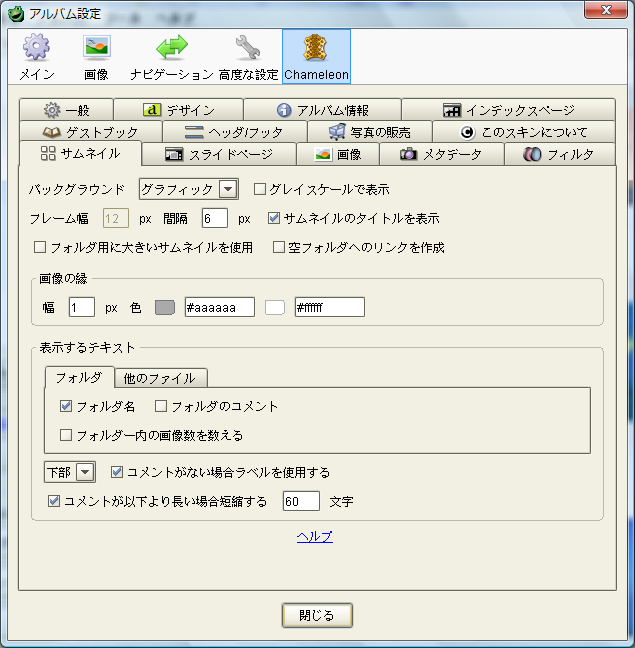
Task: Open the 画像 picture icon section
Action: tap(96, 57)
